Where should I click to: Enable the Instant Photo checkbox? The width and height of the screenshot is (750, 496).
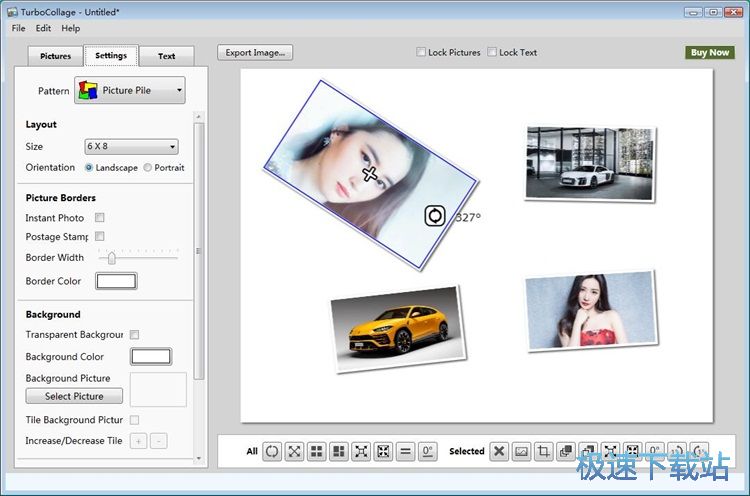coord(100,218)
